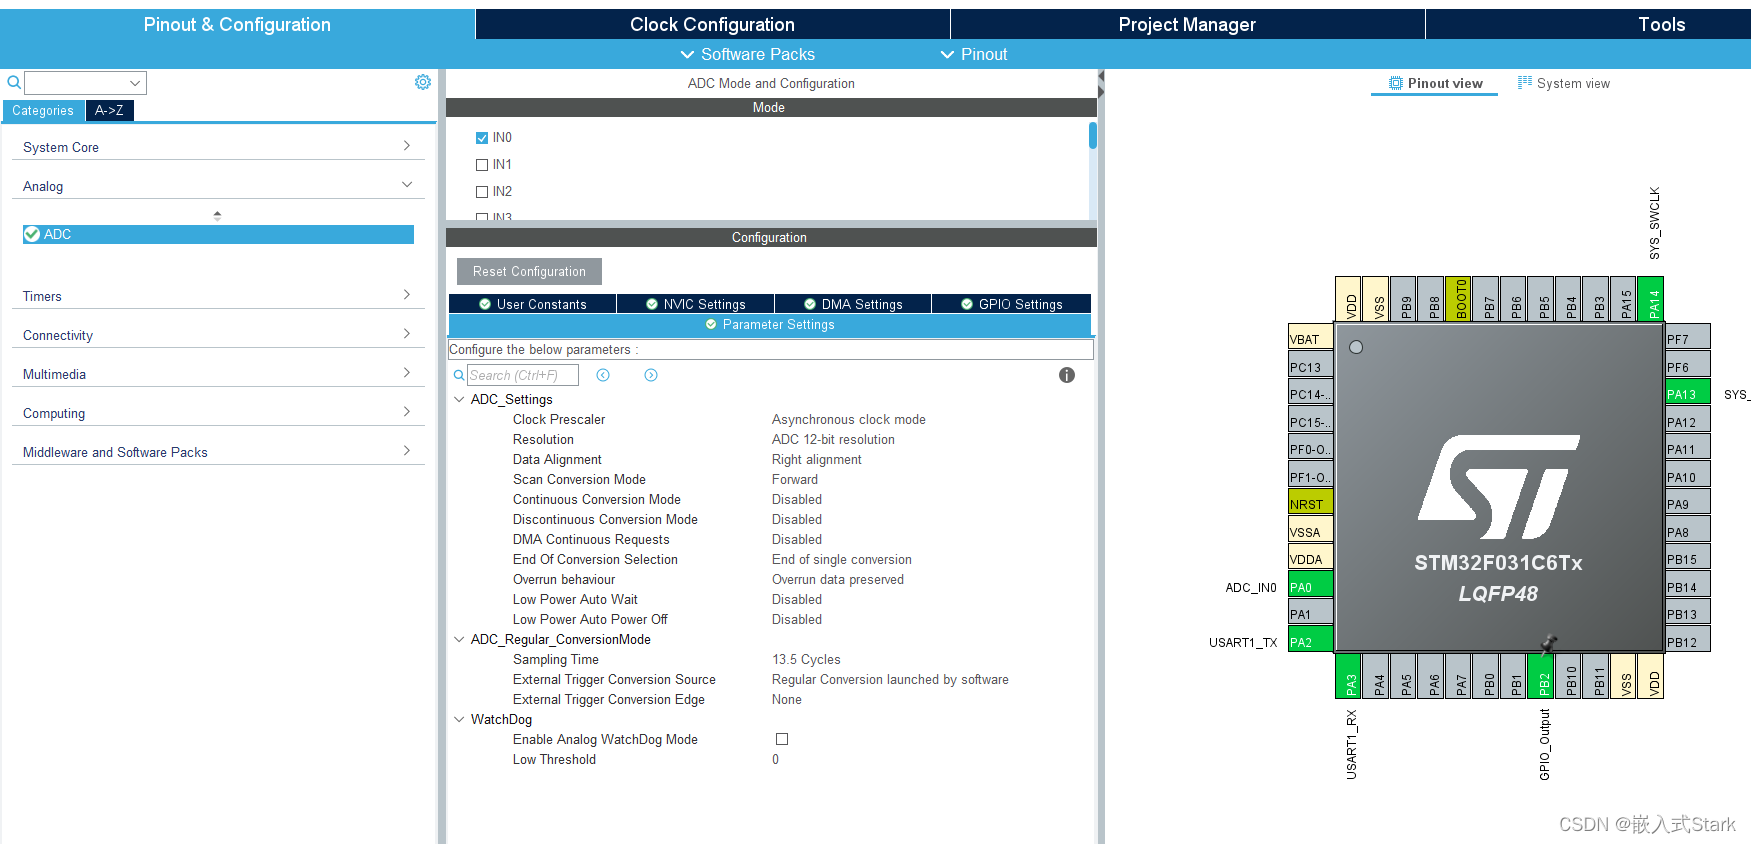Click the previous search result arrow
Image resolution: width=1751 pixels, height=844 pixels.
coord(603,375)
